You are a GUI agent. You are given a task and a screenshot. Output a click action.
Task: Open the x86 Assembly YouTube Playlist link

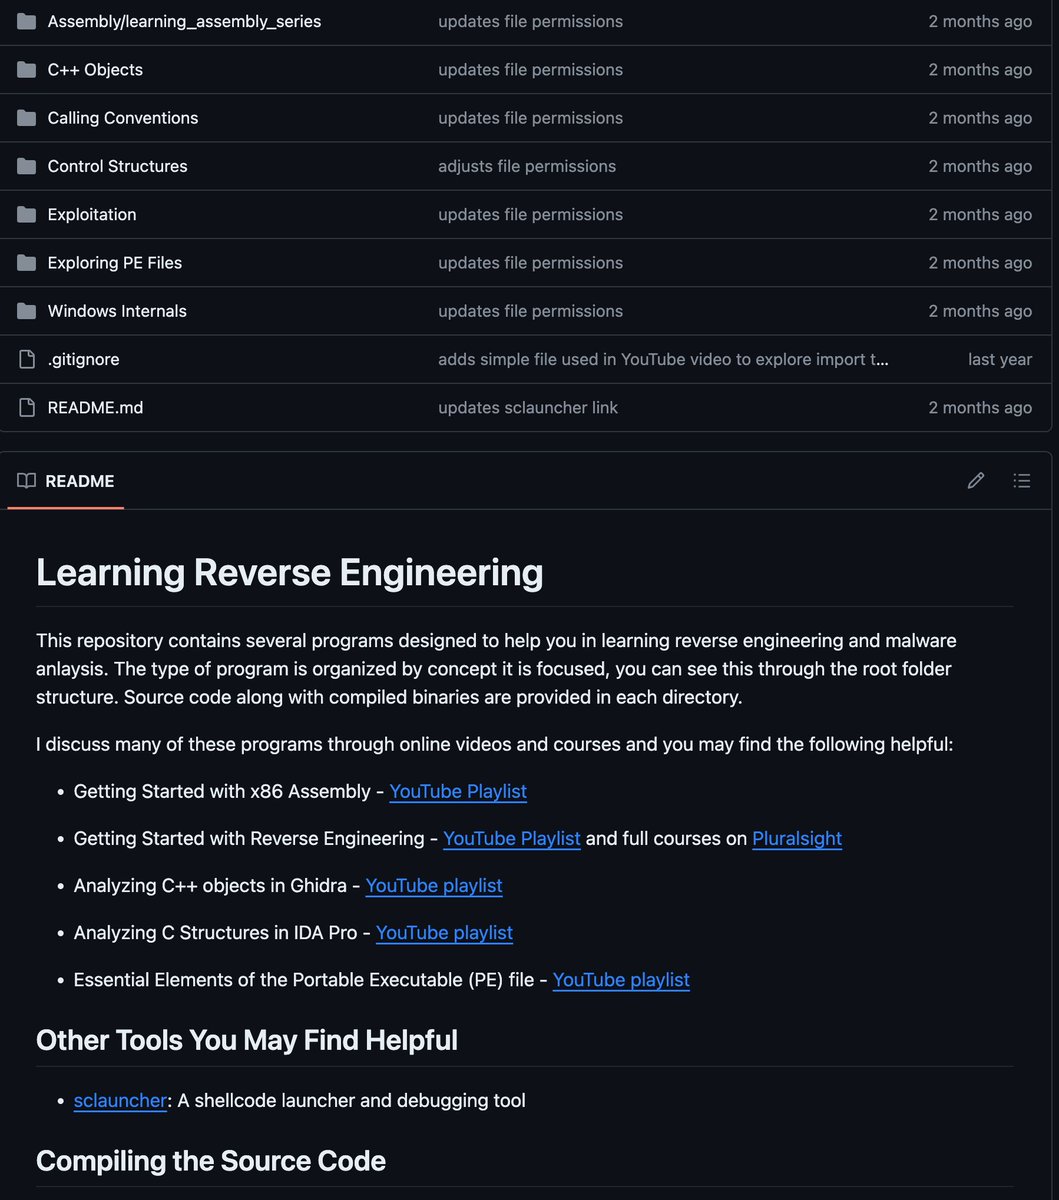pos(457,791)
